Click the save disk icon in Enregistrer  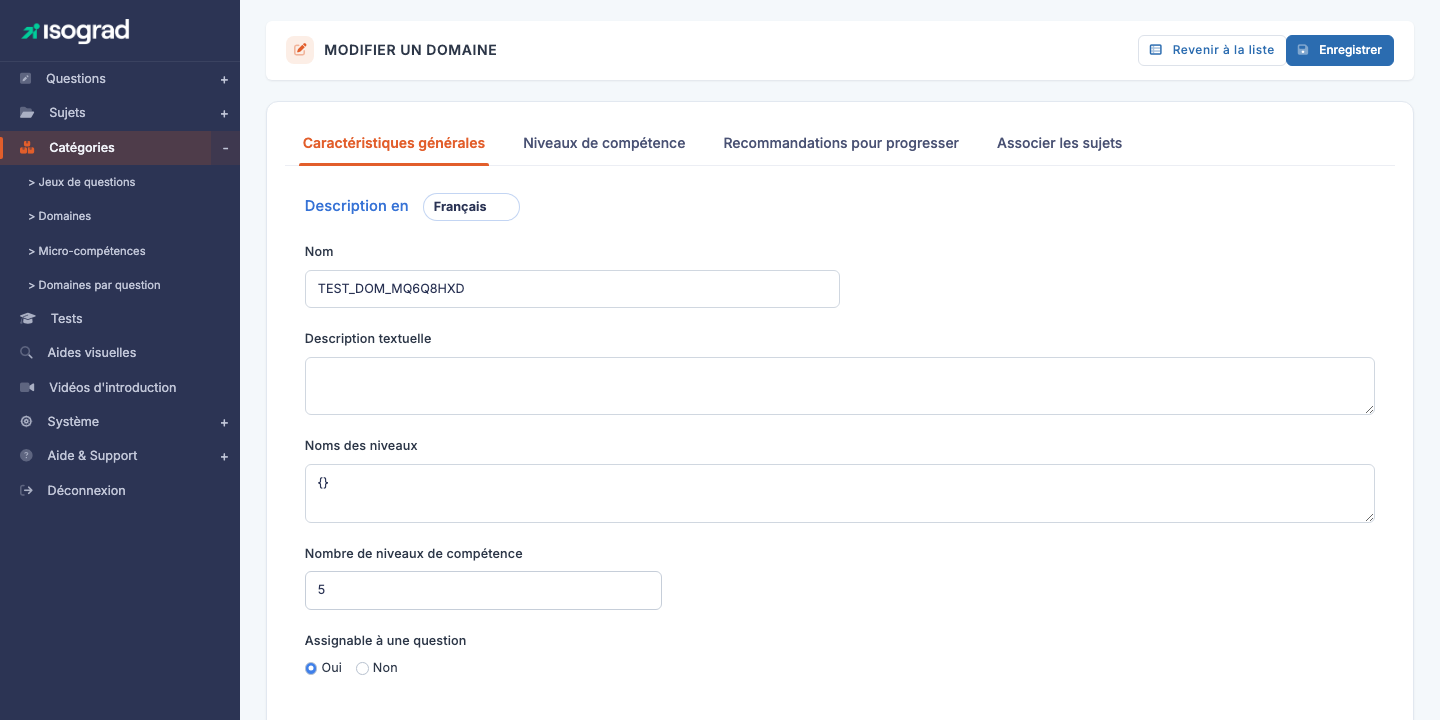coord(1303,50)
